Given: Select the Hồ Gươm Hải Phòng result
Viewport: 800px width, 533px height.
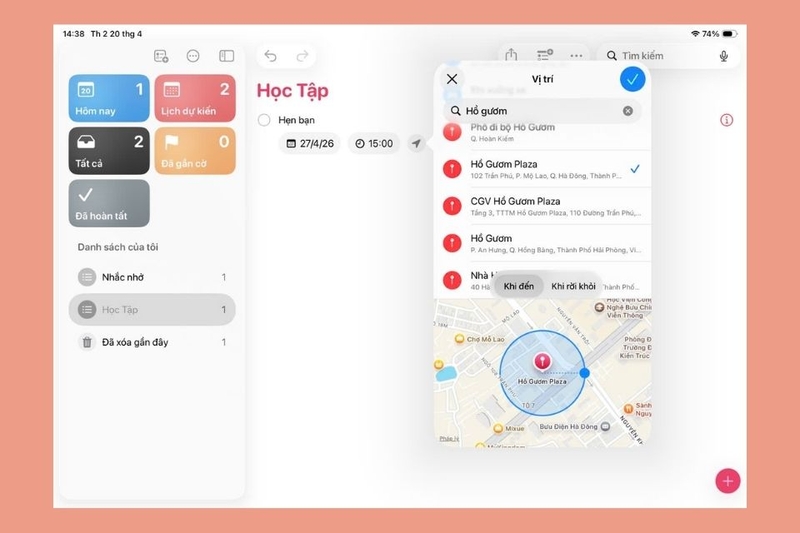Looking at the screenshot, I should [543, 243].
